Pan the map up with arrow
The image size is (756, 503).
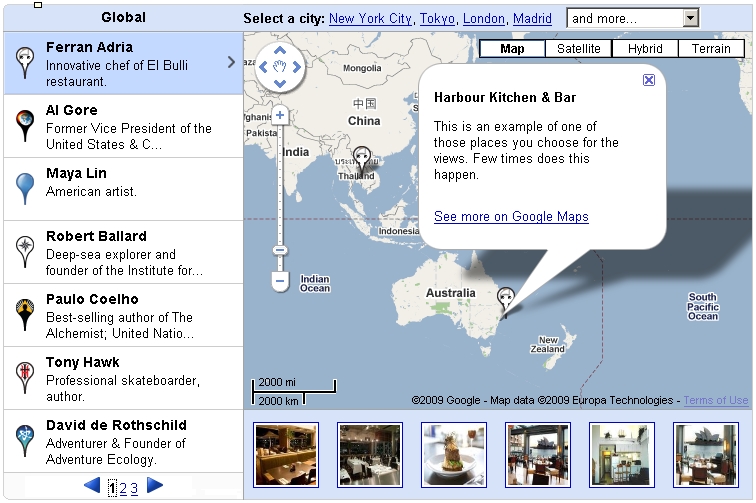(280, 51)
